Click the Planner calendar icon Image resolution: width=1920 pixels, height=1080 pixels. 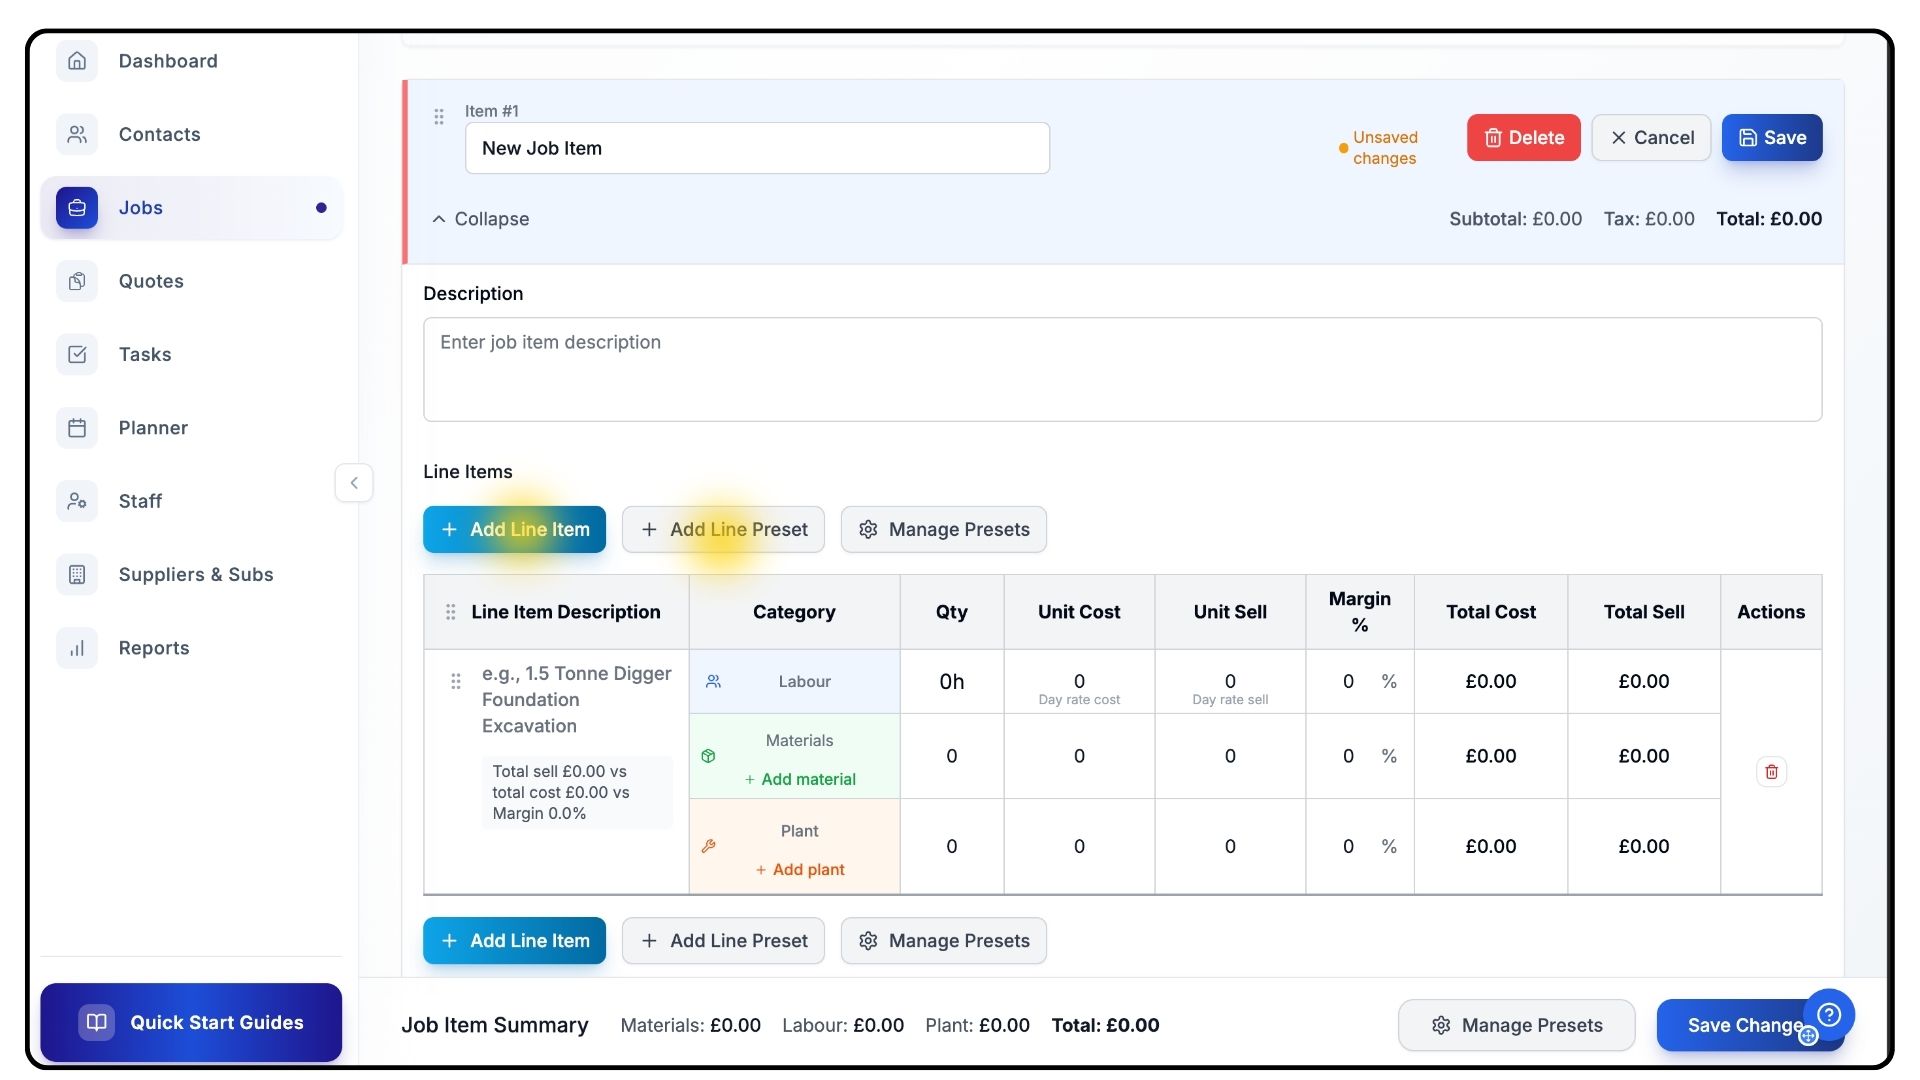77,428
